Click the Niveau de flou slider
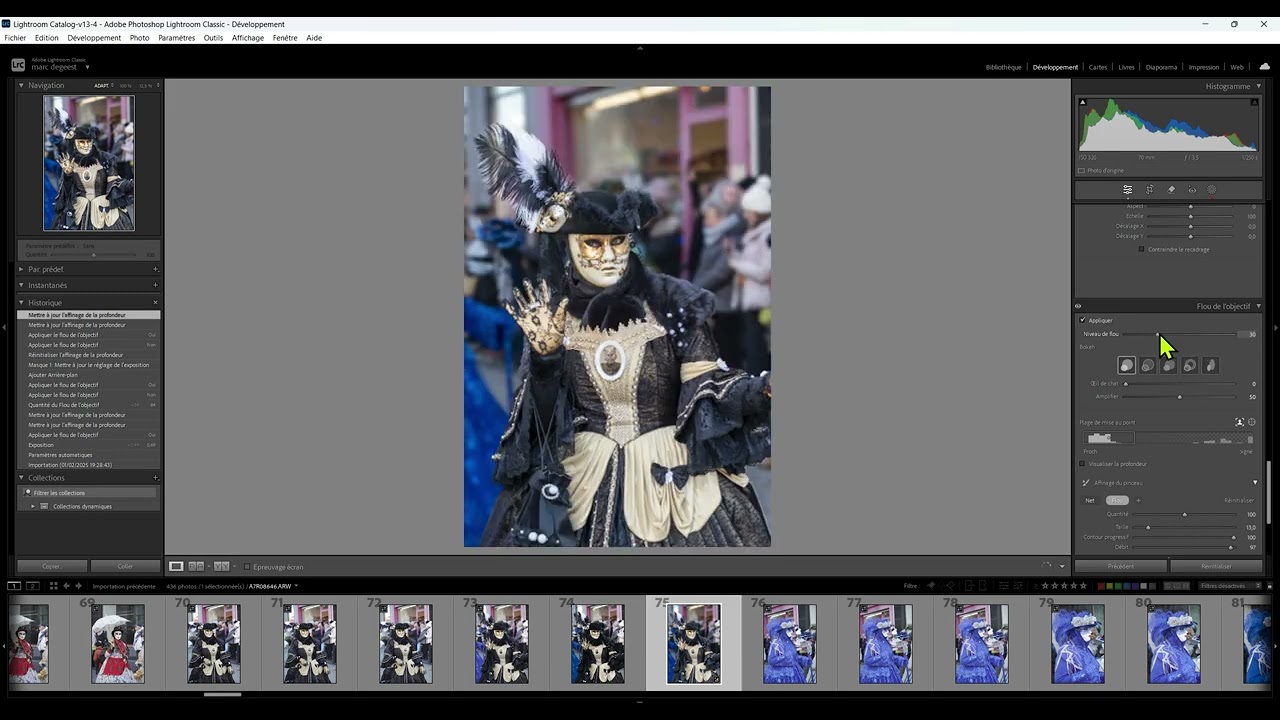This screenshot has width=1280, height=720. [x=1178, y=334]
